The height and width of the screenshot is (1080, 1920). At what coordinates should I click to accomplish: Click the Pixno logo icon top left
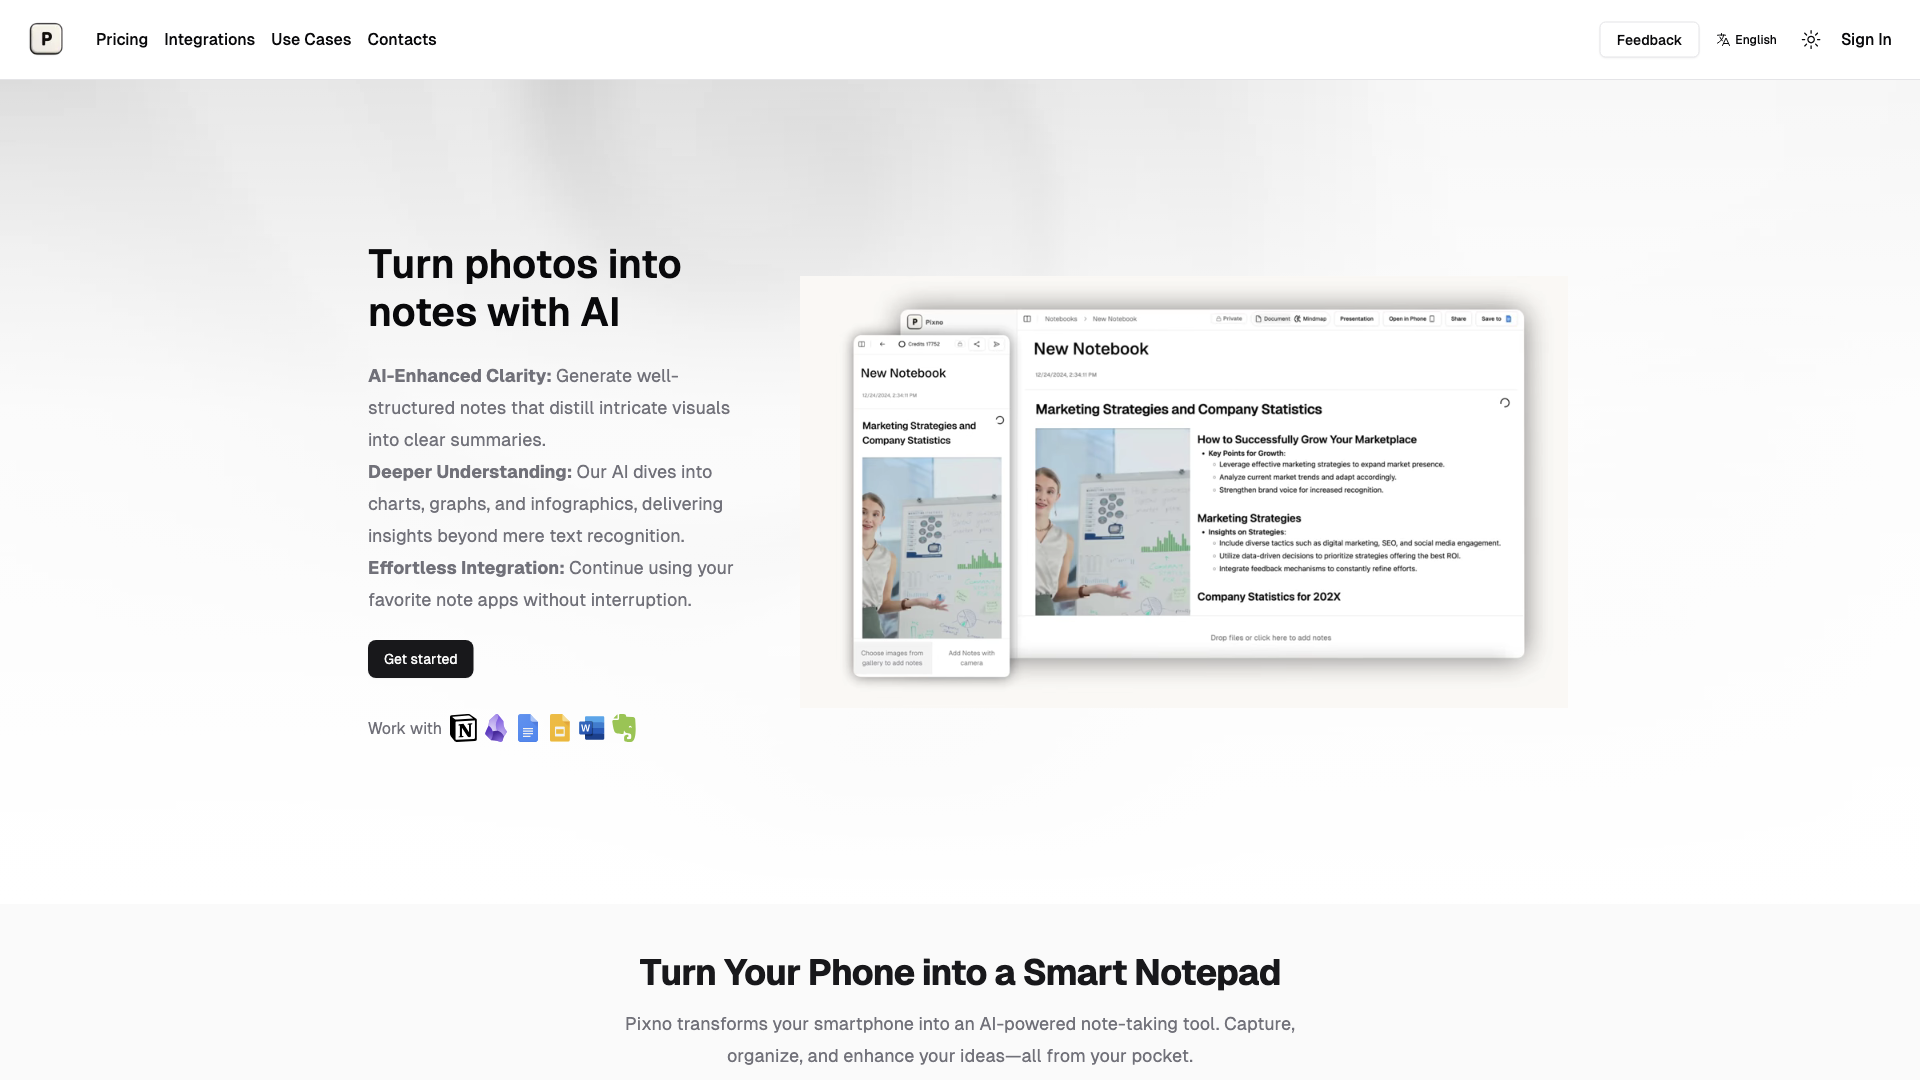(46, 40)
